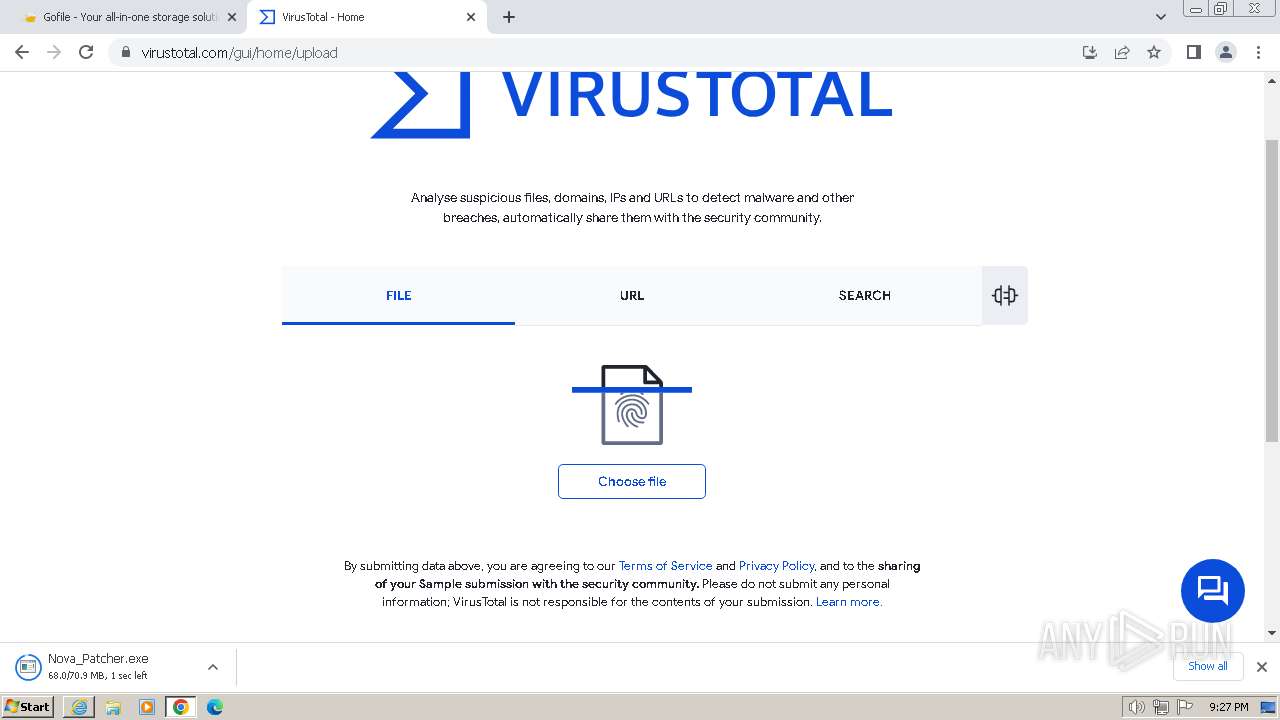1280x720 pixels.
Task: Expand the Nova_Patcher.exe download options chevron
Action: 213,667
